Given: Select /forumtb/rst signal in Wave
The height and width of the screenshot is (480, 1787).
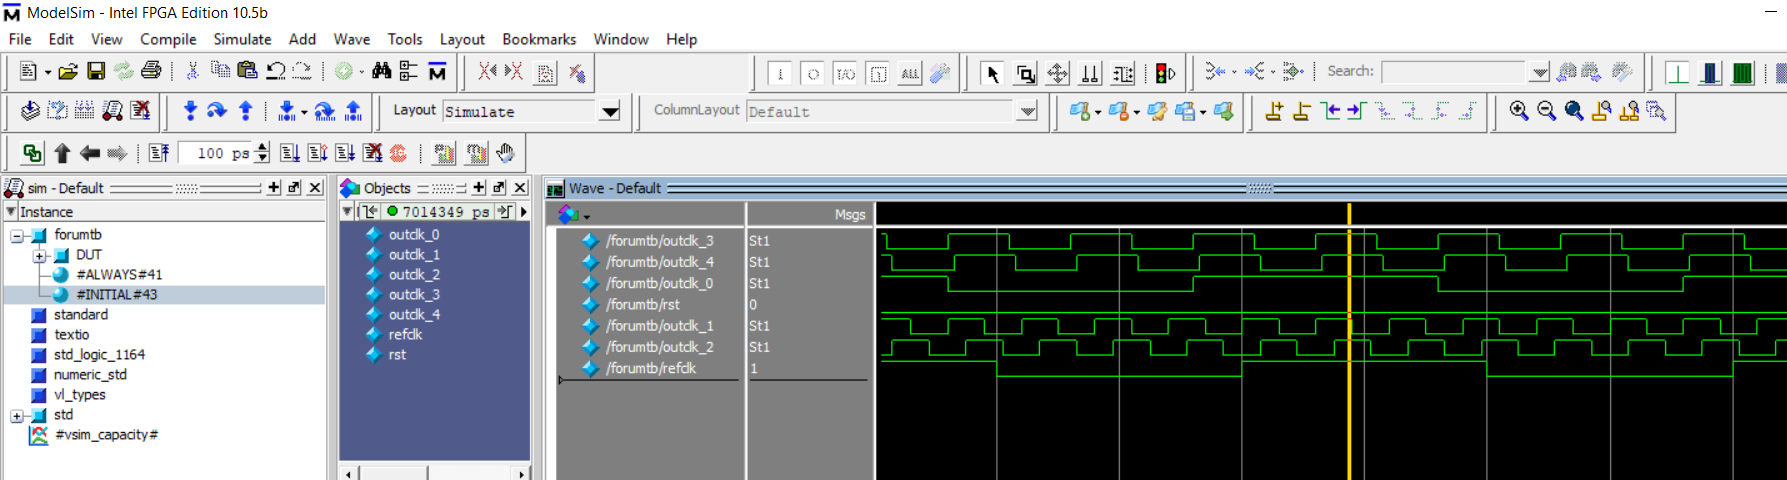Looking at the screenshot, I should point(643,305).
